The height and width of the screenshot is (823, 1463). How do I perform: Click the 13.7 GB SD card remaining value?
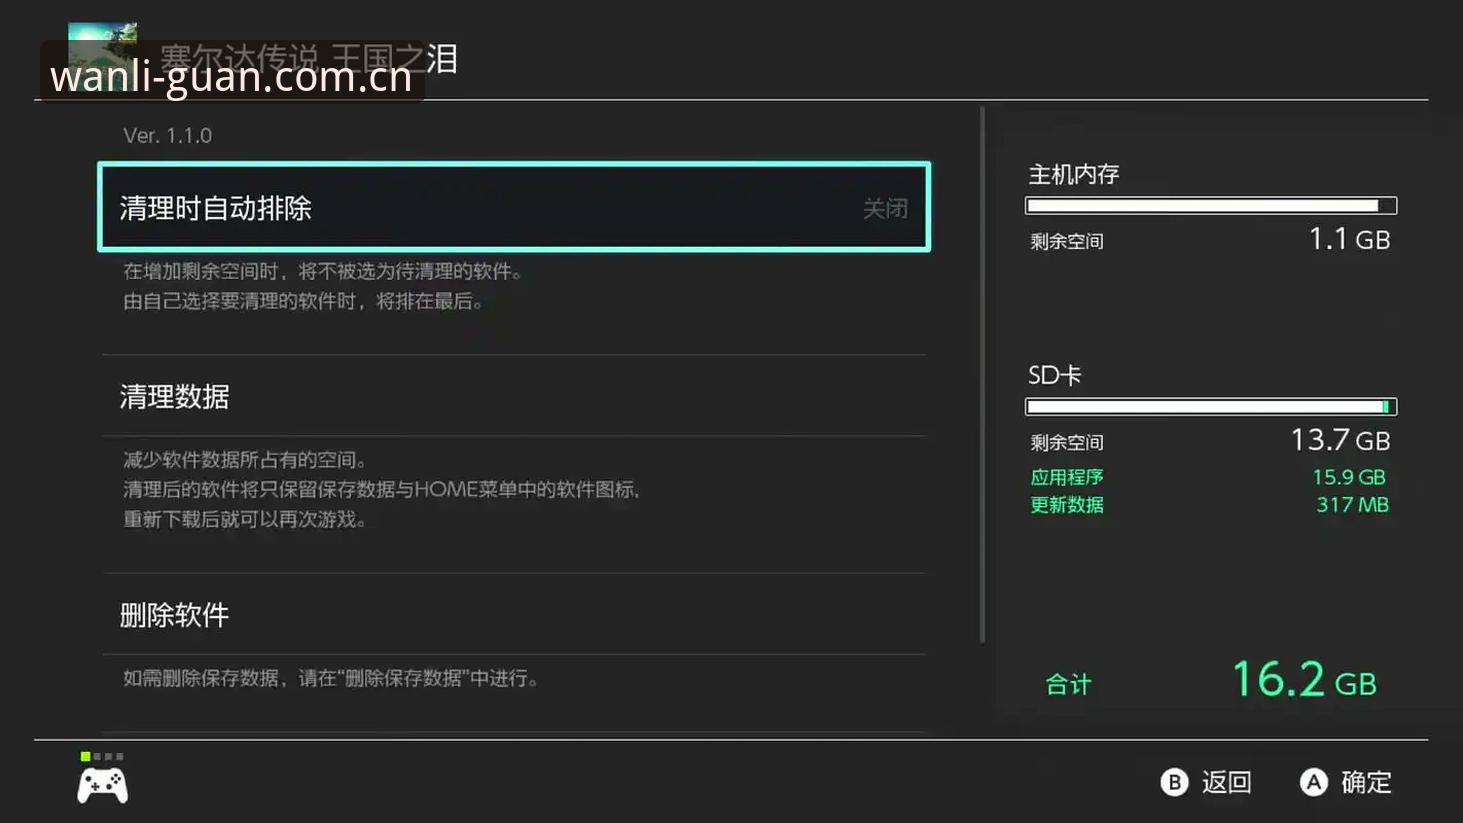coord(1340,440)
